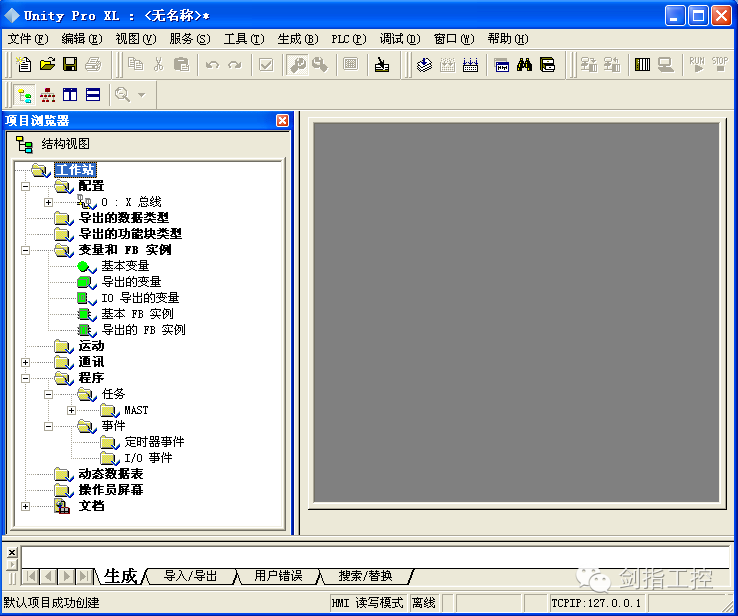The height and width of the screenshot is (616, 738).
Task: Close the output window with x button
Action: tap(13, 552)
